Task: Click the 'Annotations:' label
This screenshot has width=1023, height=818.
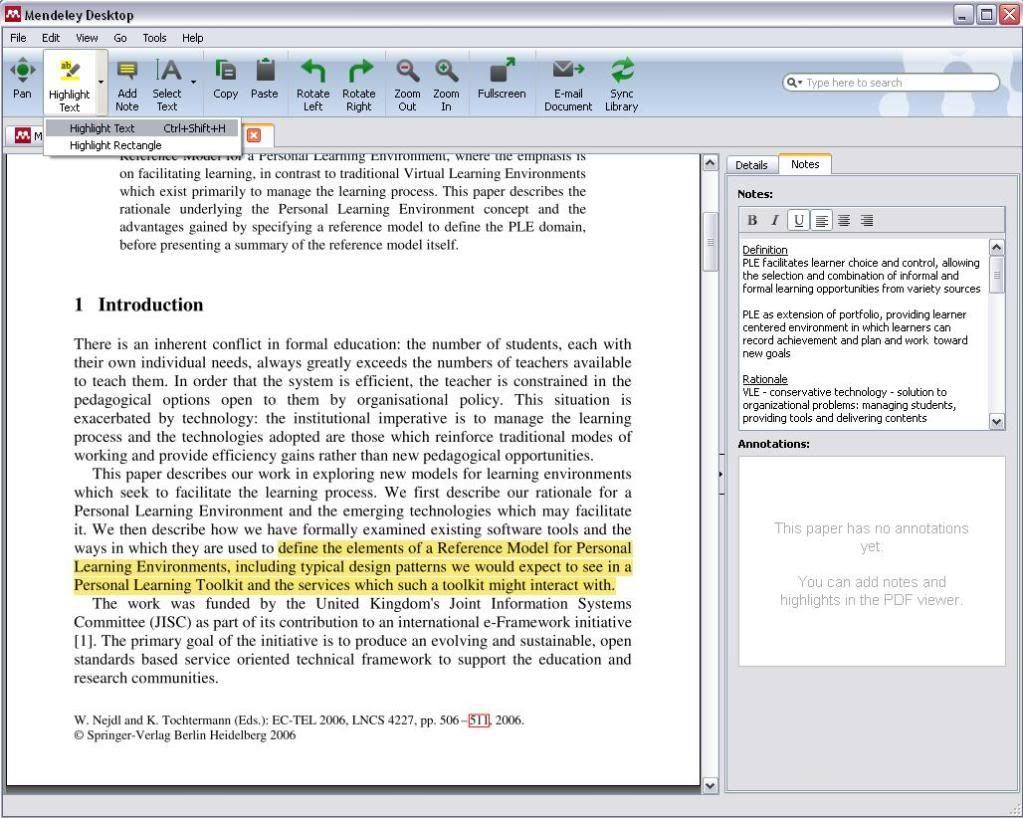Action: point(774,444)
